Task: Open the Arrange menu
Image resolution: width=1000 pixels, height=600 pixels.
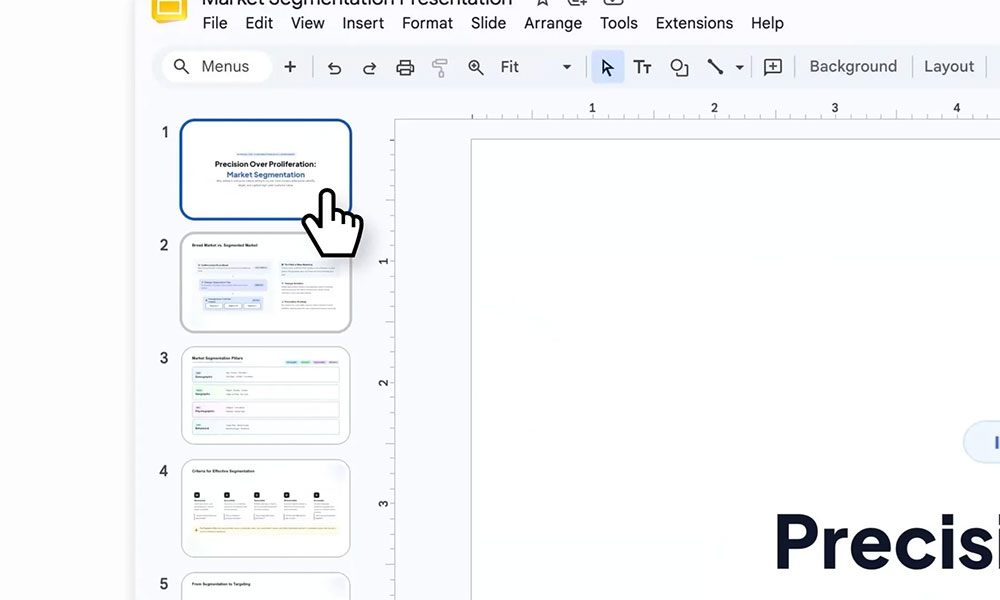Action: tap(553, 23)
